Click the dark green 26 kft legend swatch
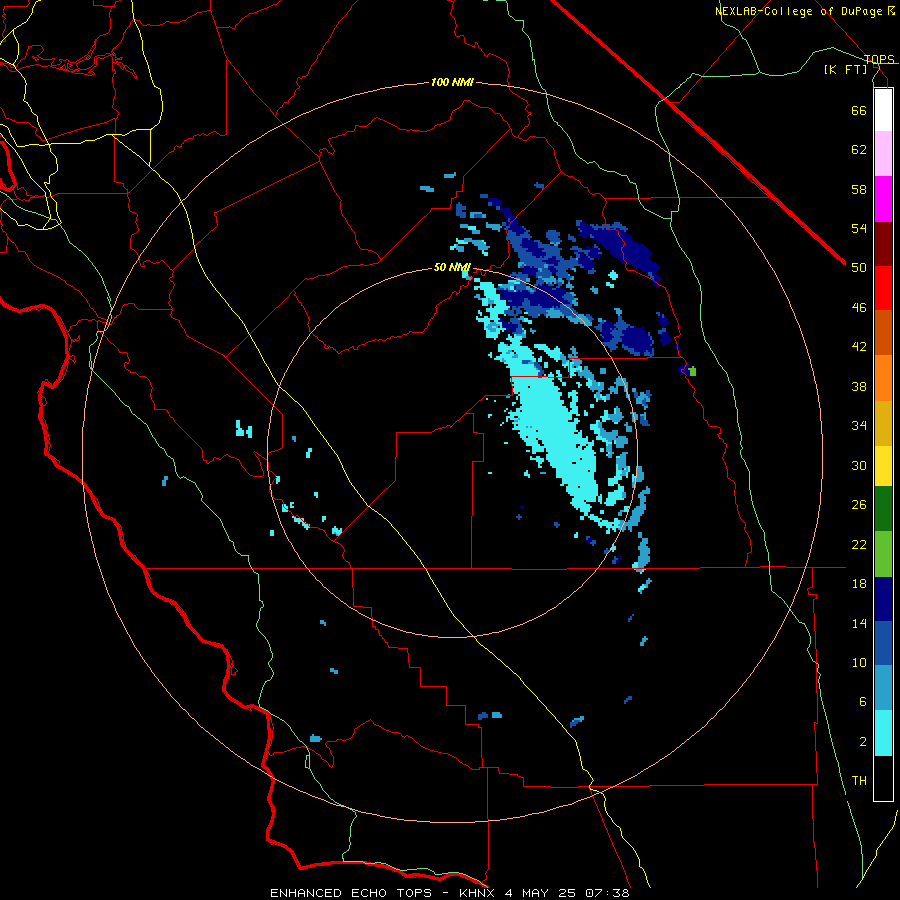 coord(883,509)
